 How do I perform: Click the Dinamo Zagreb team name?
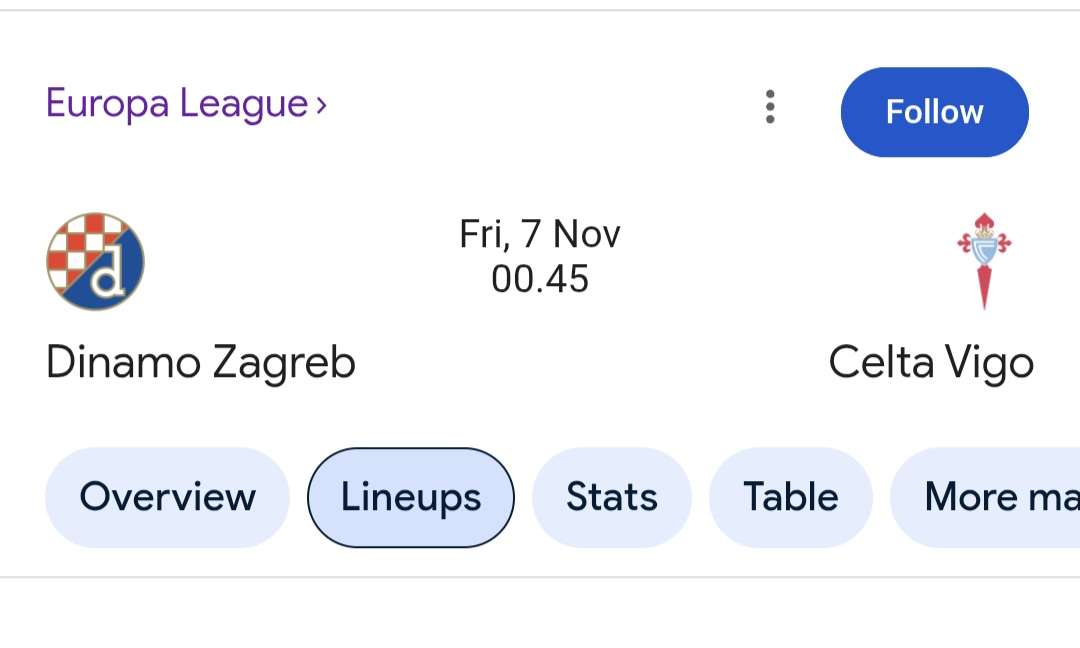click(x=201, y=362)
